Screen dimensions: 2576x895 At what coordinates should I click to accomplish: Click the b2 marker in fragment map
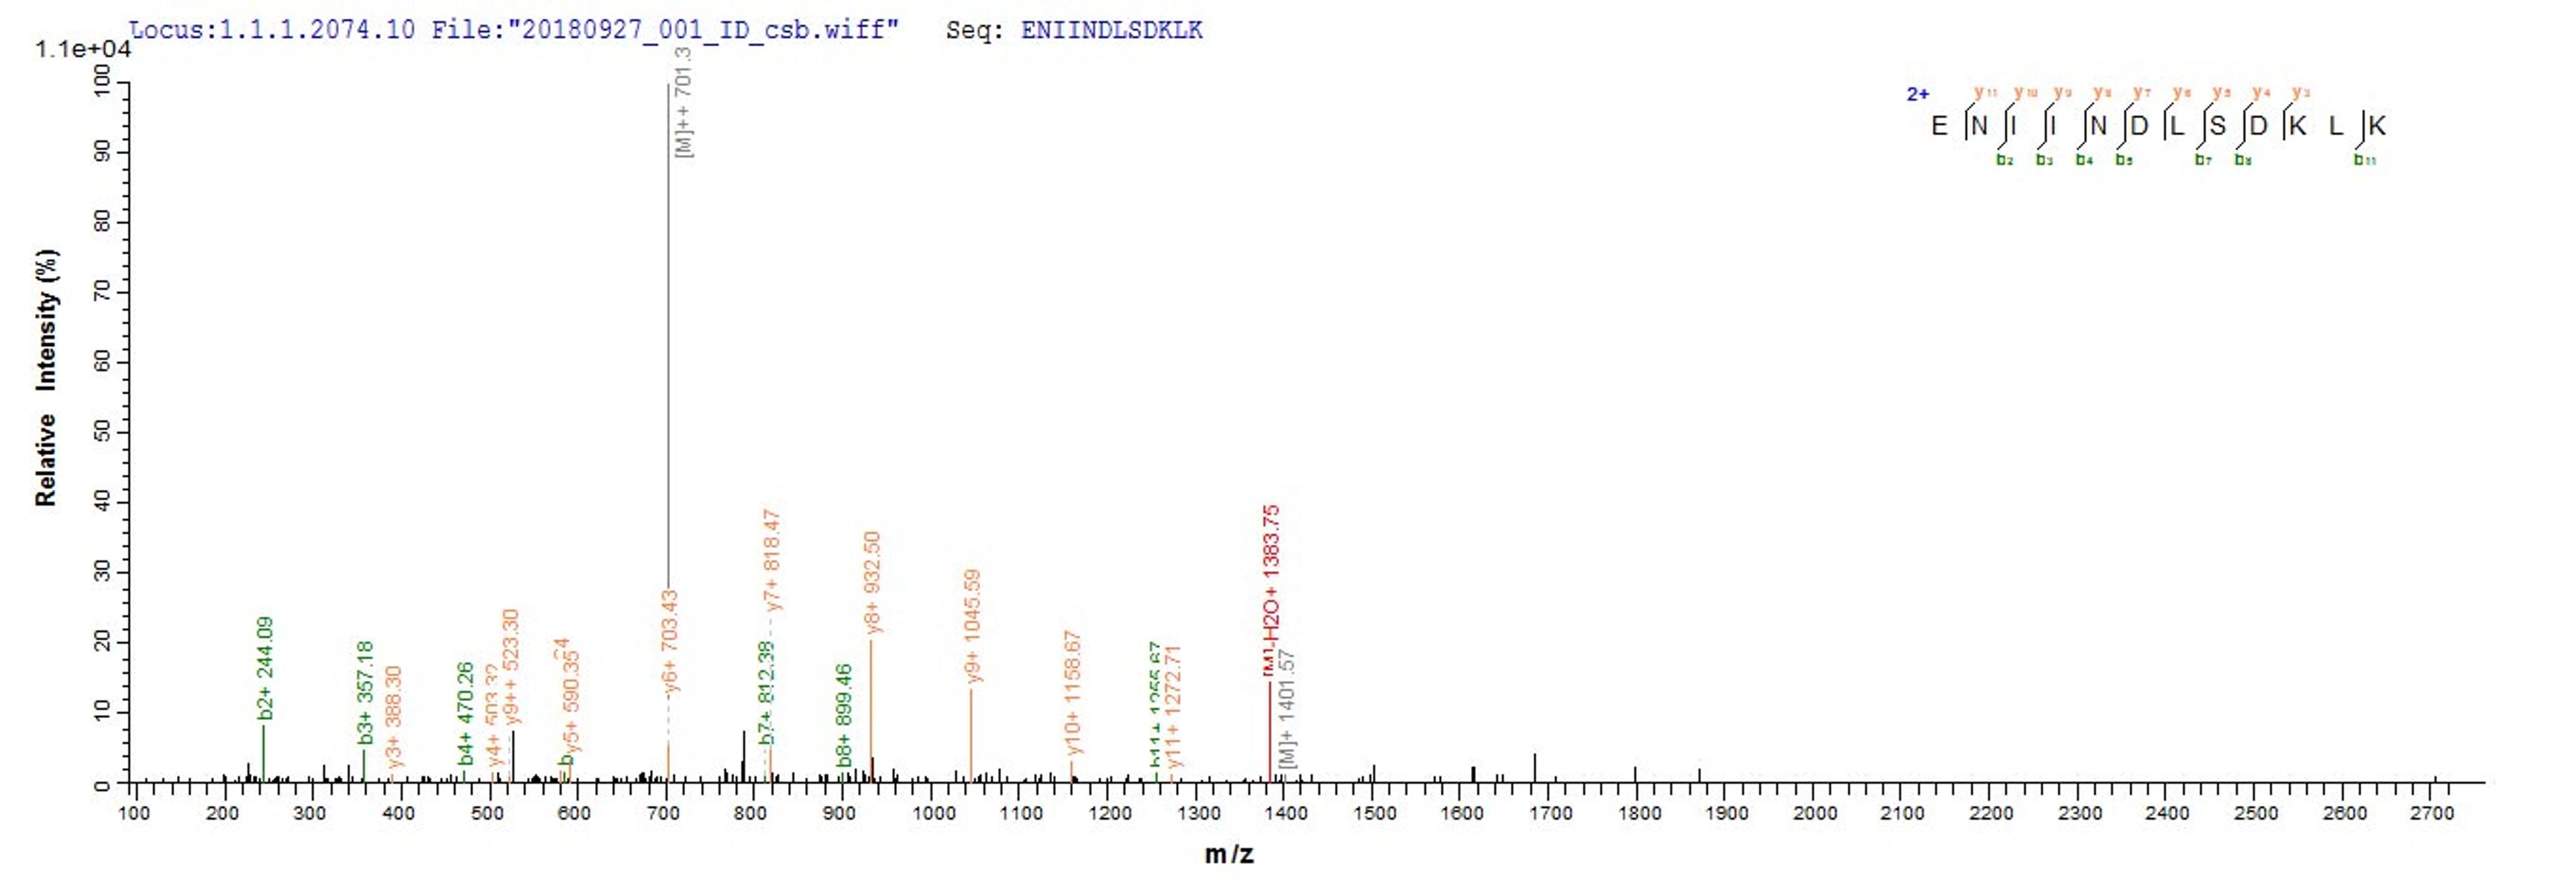[2004, 160]
